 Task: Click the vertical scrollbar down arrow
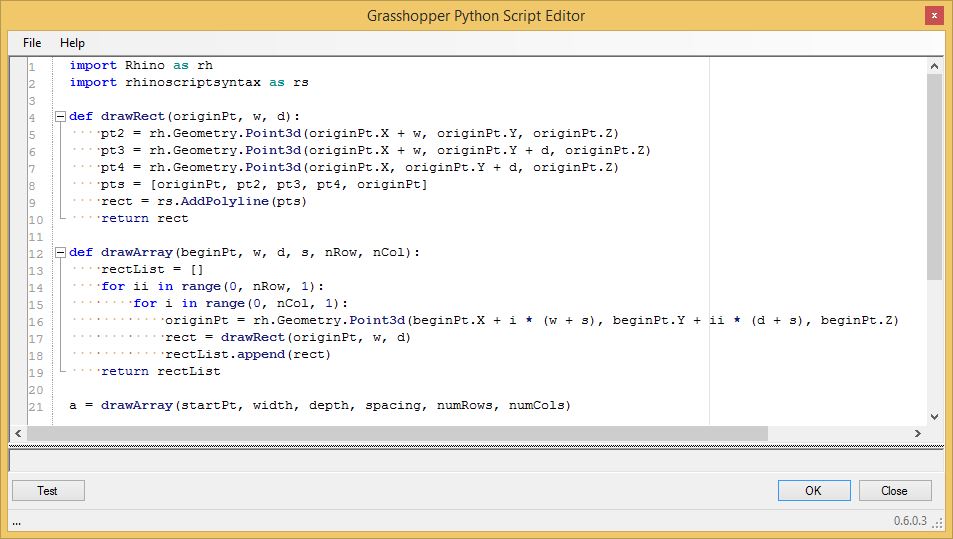pyautogui.click(x=934, y=416)
